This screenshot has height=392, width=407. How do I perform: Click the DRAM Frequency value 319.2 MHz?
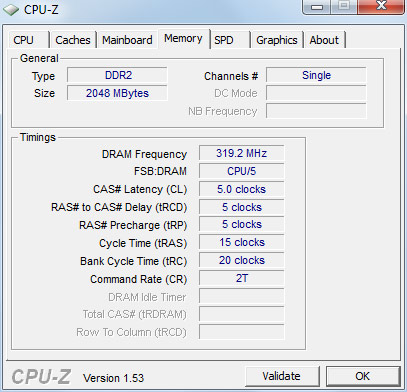click(x=242, y=153)
